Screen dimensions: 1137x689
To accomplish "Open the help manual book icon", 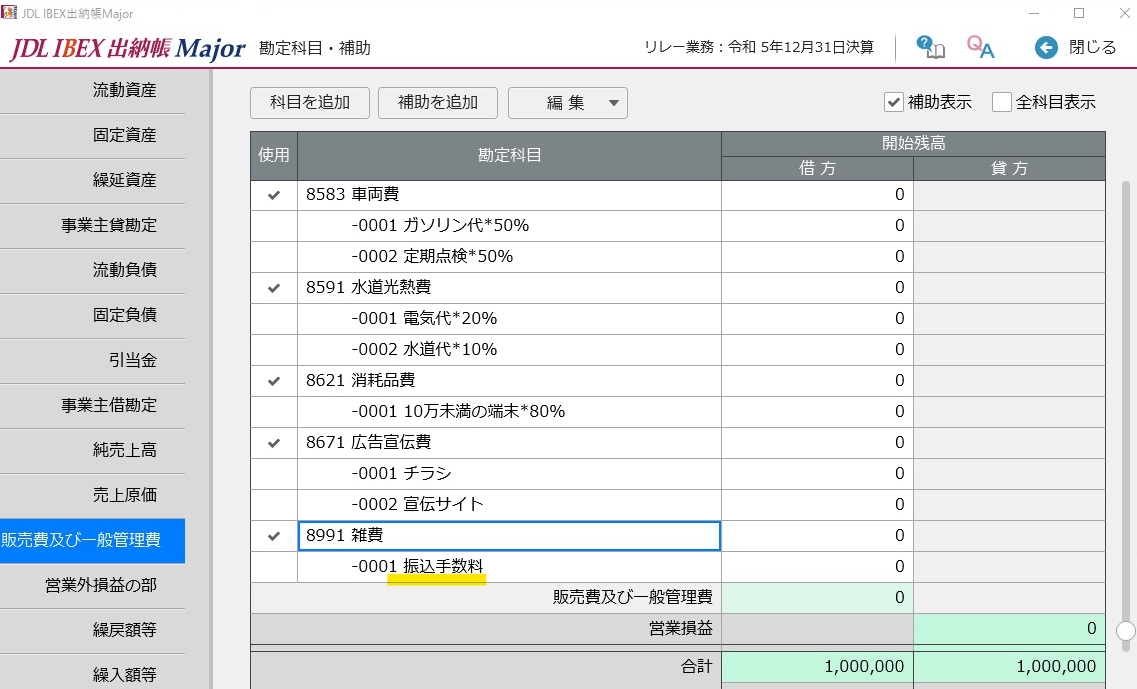I will (930, 47).
